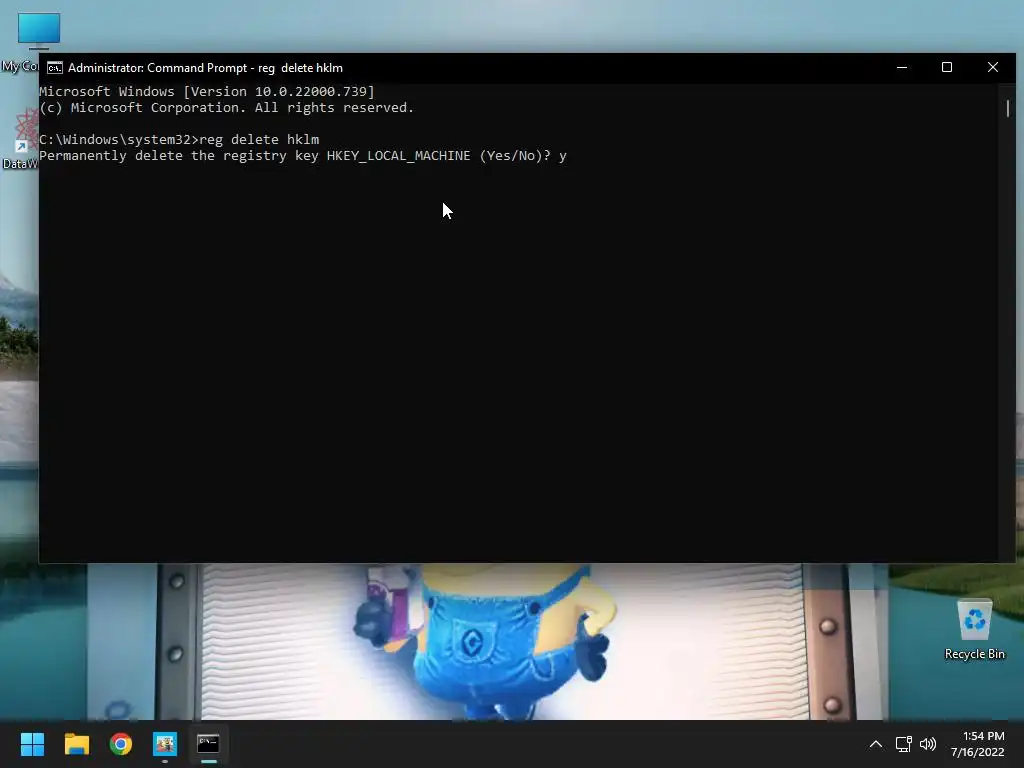Viewport: 1024px width, 768px height.
Task: Click the Command Prompt vertical scrollbar thumb
Action: 1008,108
